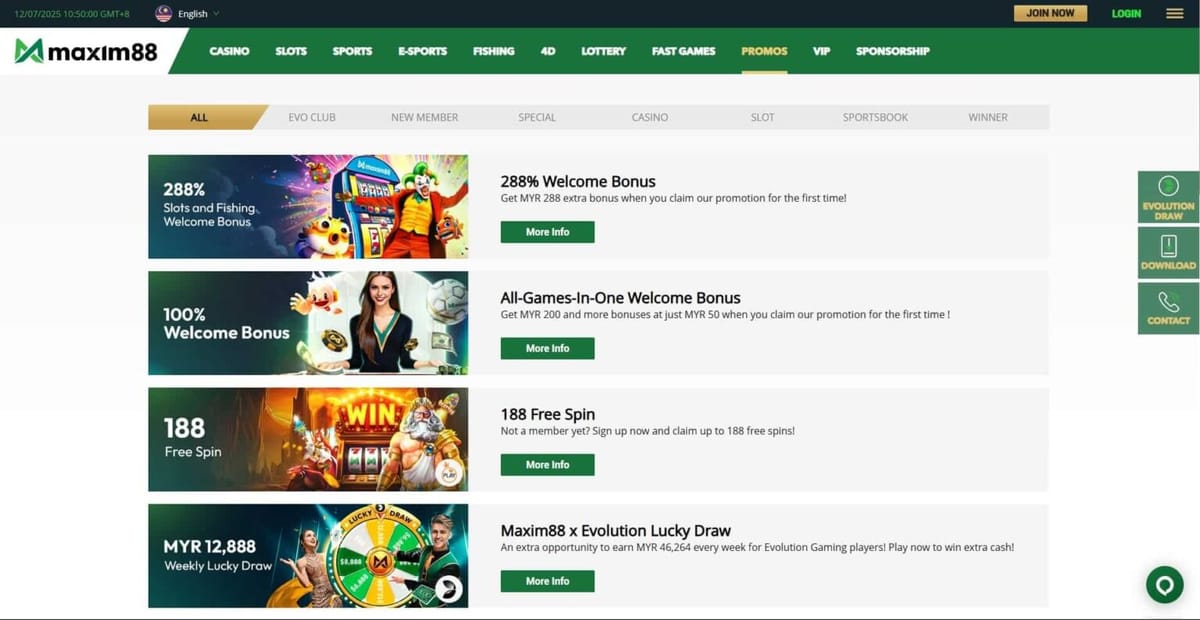Click More Info for All-Games-In-One Welcome Bonus
Screen dimensions: 1200x620
pyautogui.click(x=547, y=348)
